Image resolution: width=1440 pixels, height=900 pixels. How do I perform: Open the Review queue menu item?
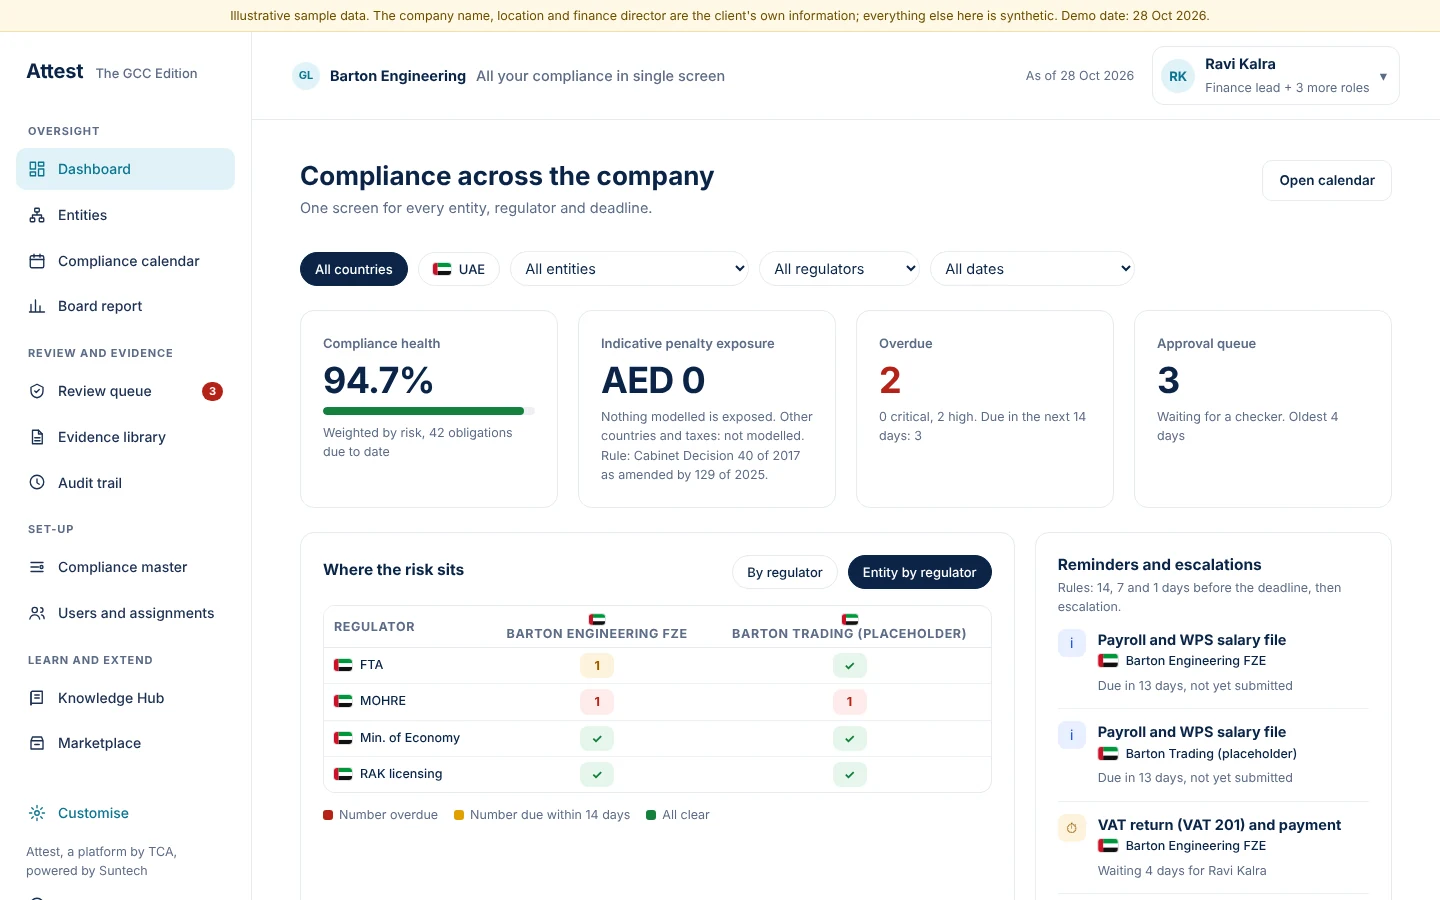tap(125, 391)
